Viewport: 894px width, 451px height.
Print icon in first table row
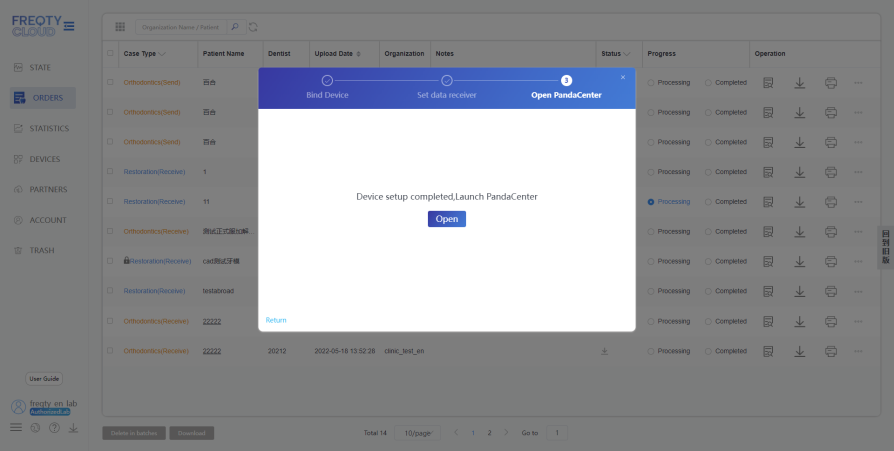831,83
